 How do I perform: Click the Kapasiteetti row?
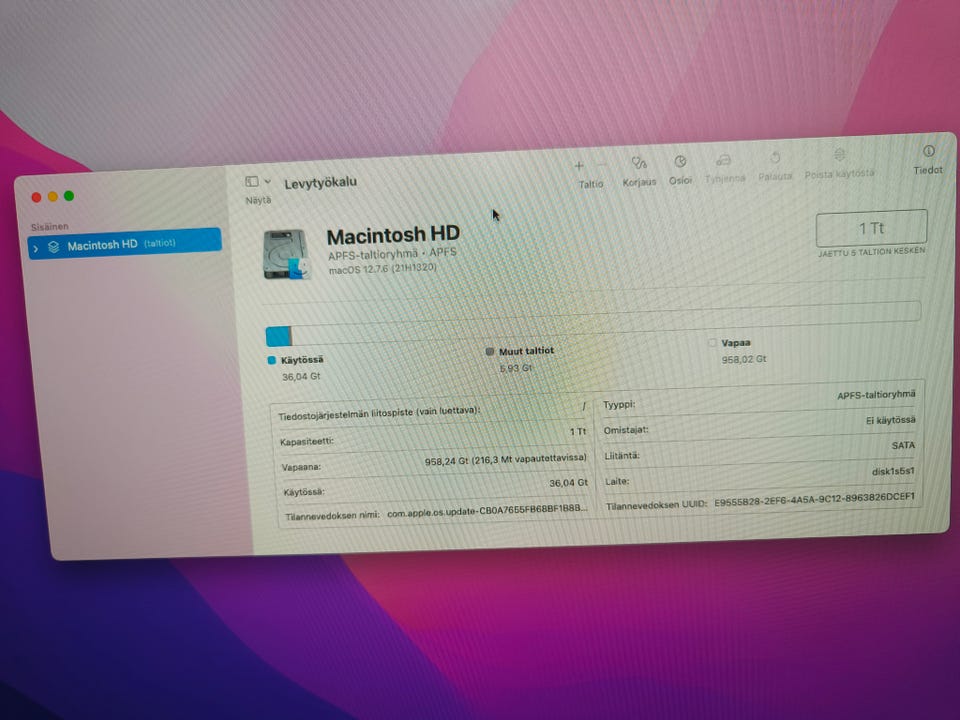(432, 436)
